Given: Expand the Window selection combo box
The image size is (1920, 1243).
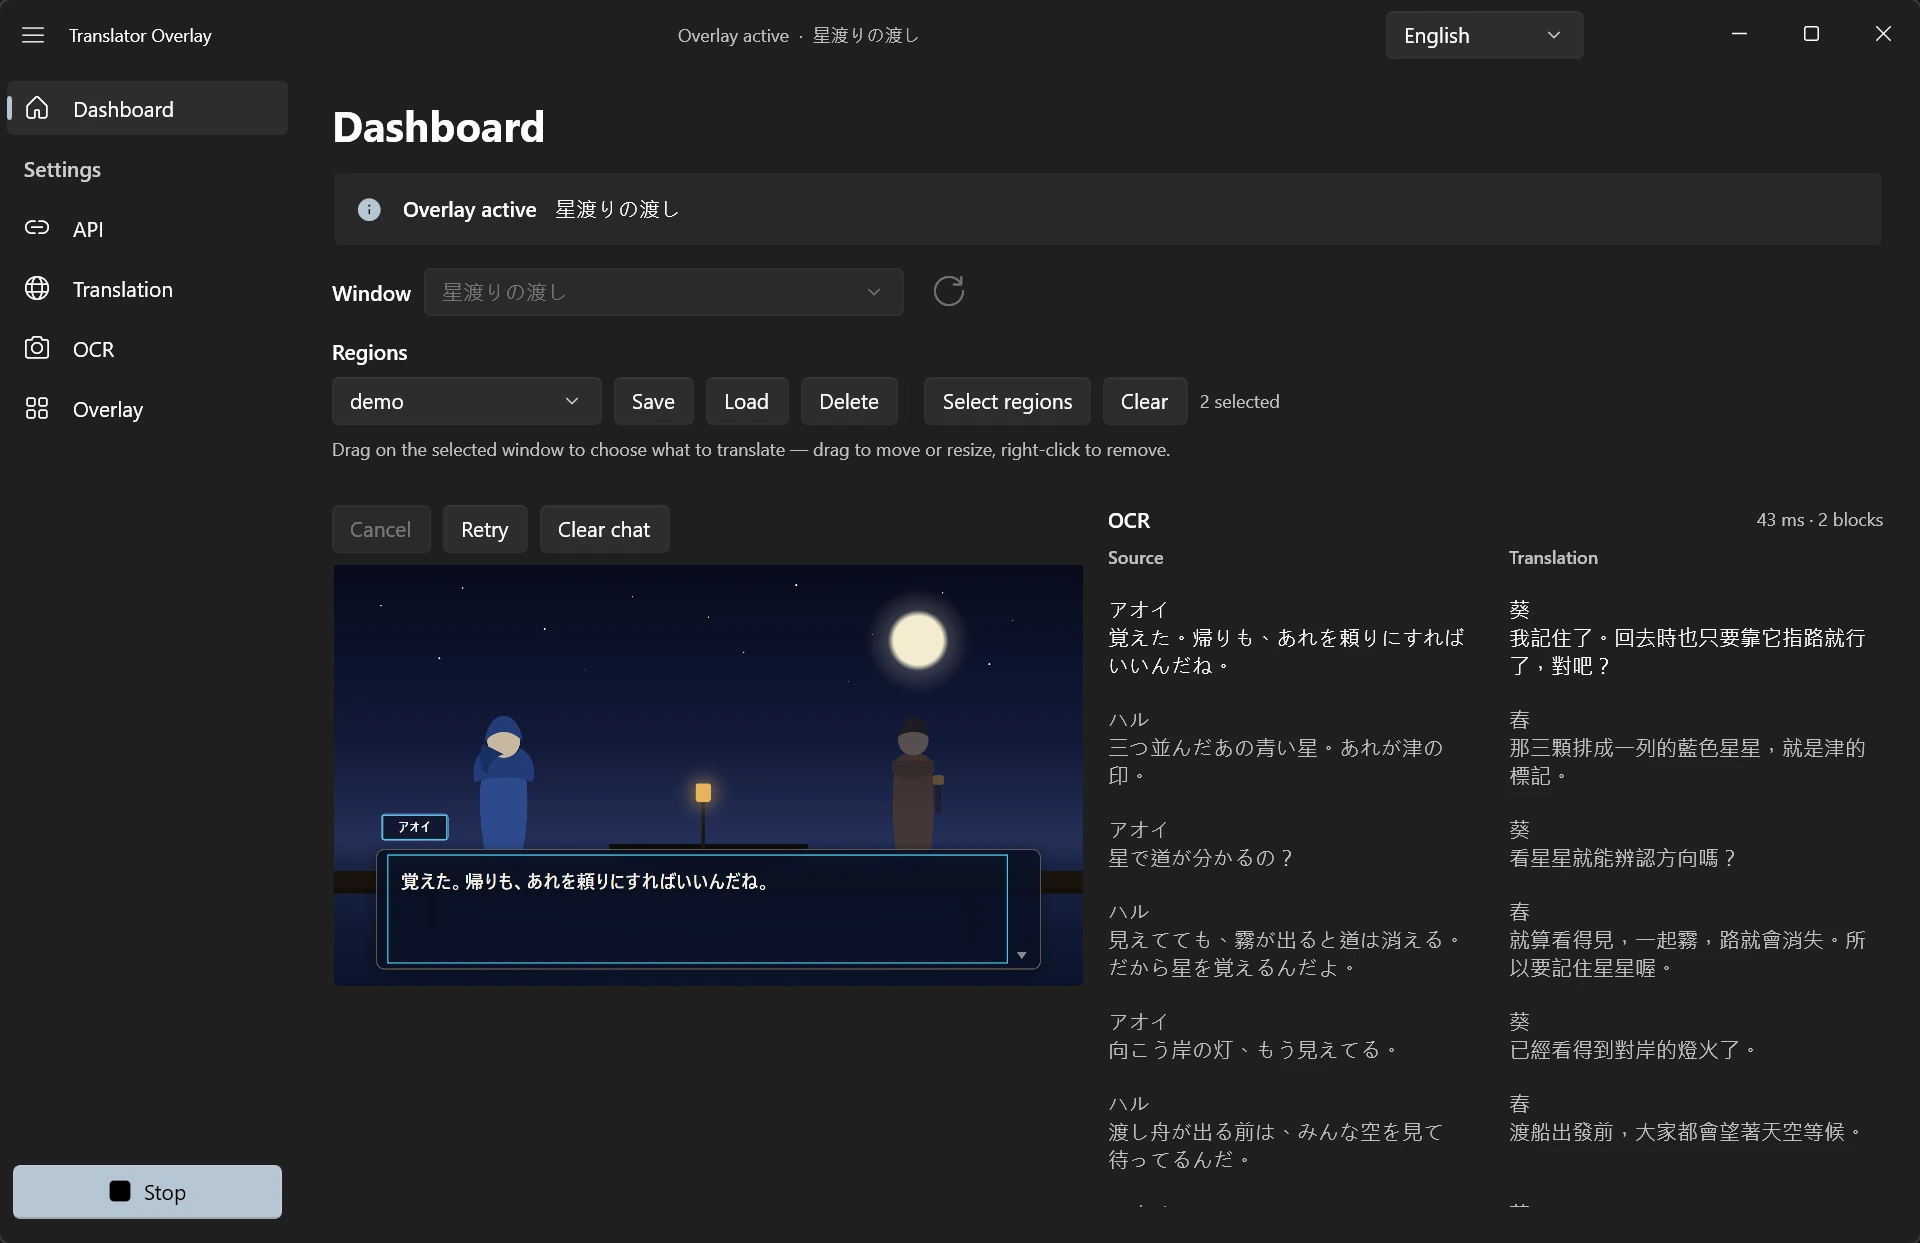Looking at the screenshot, I should click(x=663, y=292).
